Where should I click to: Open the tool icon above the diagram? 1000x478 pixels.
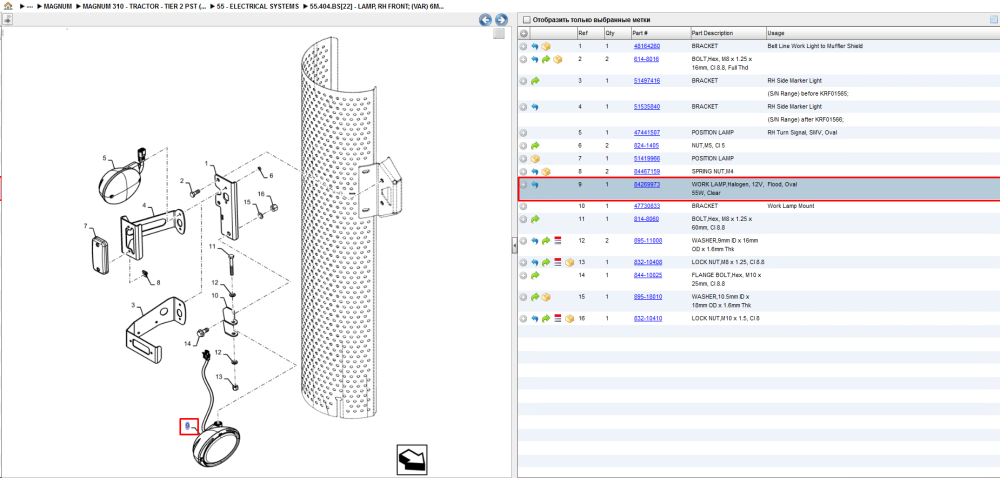(8, 20)
